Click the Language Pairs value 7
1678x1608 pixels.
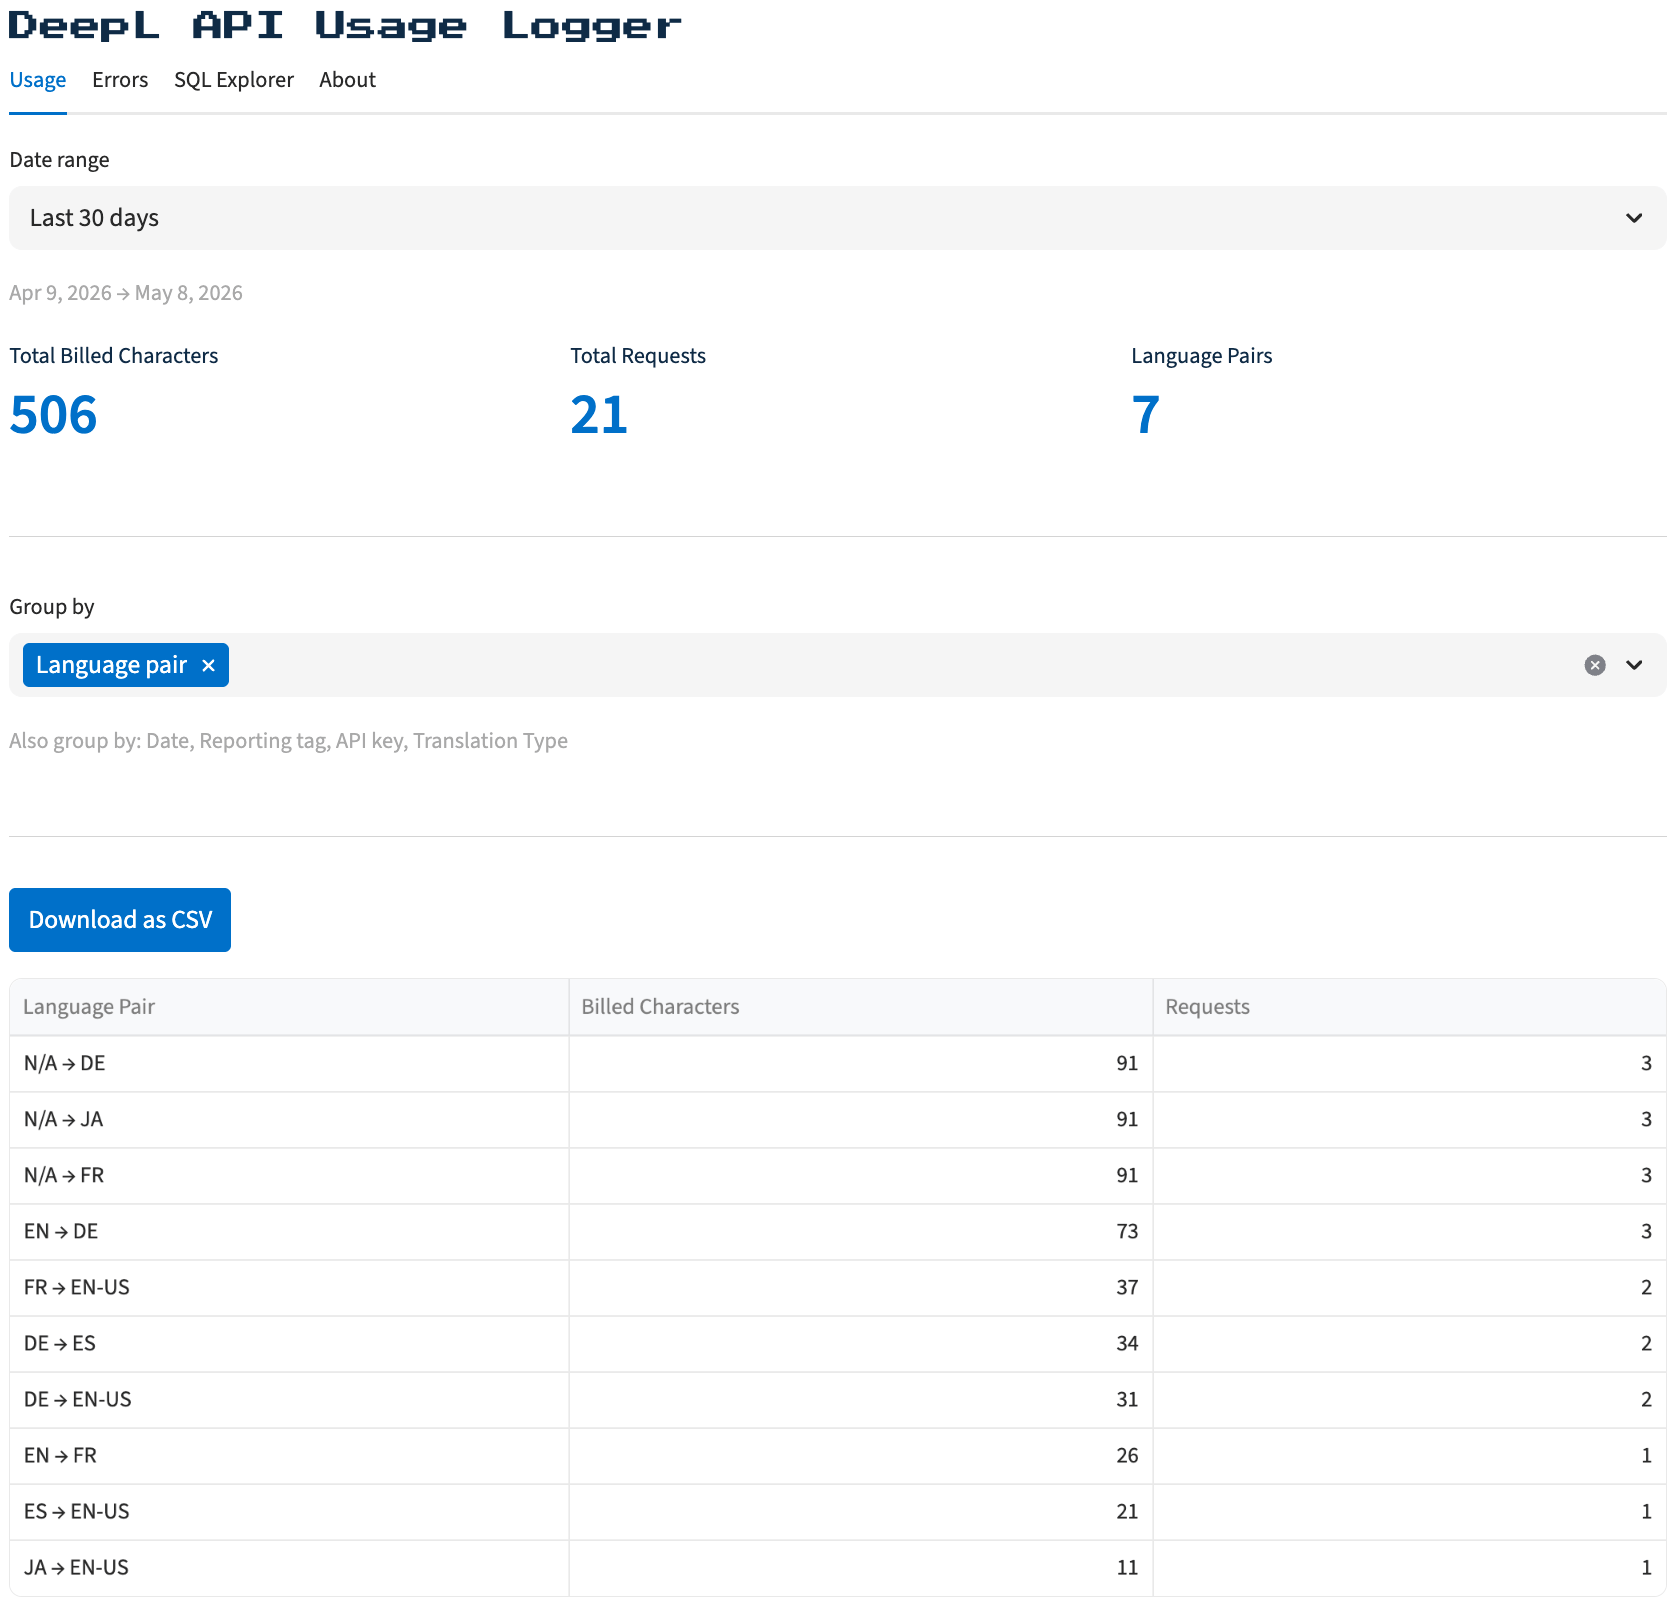pyautogui.click(x=1146, y=415)
